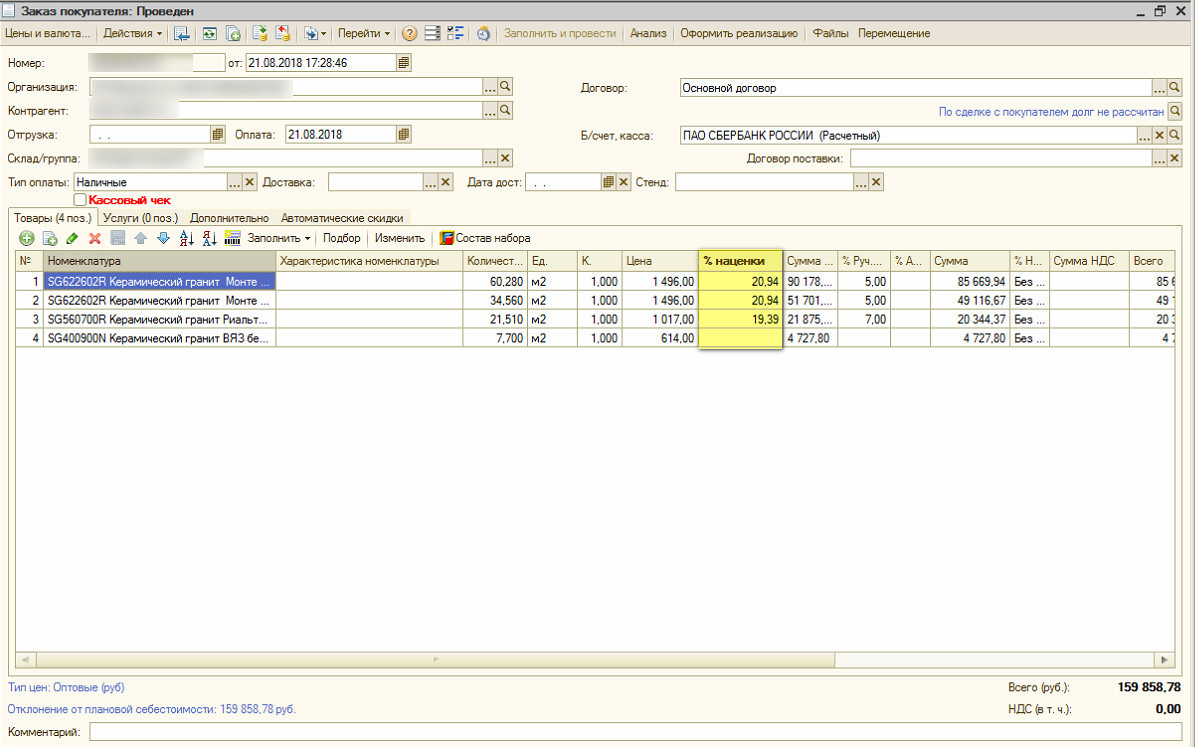Copy the current row in the goods toolbar

(x=49, y=238)
